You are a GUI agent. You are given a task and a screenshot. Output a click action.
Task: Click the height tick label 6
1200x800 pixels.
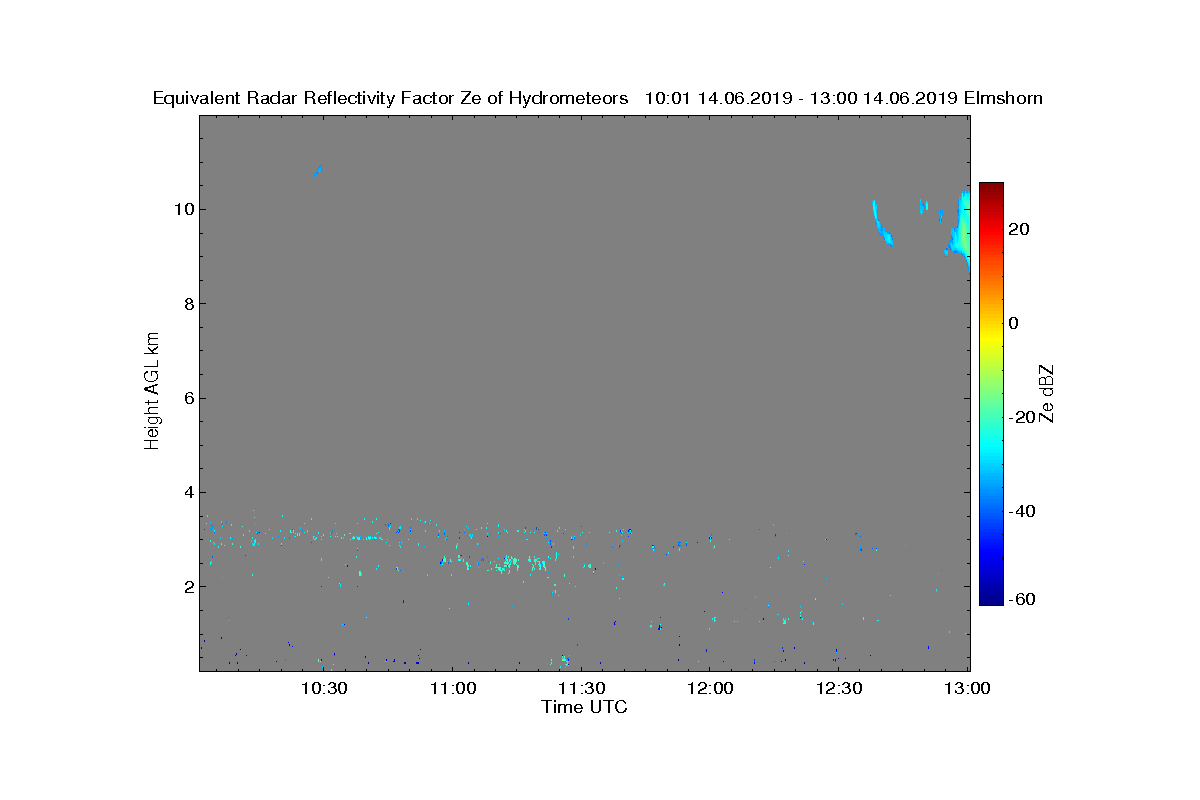187,398
